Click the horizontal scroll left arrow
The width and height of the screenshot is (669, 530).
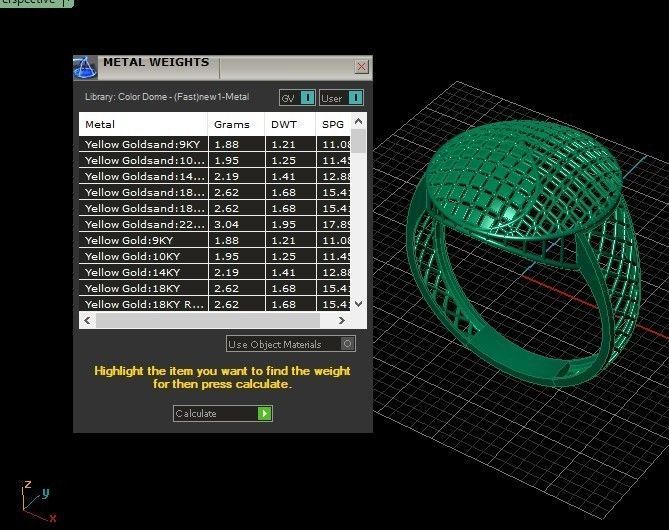pos(87,320)
